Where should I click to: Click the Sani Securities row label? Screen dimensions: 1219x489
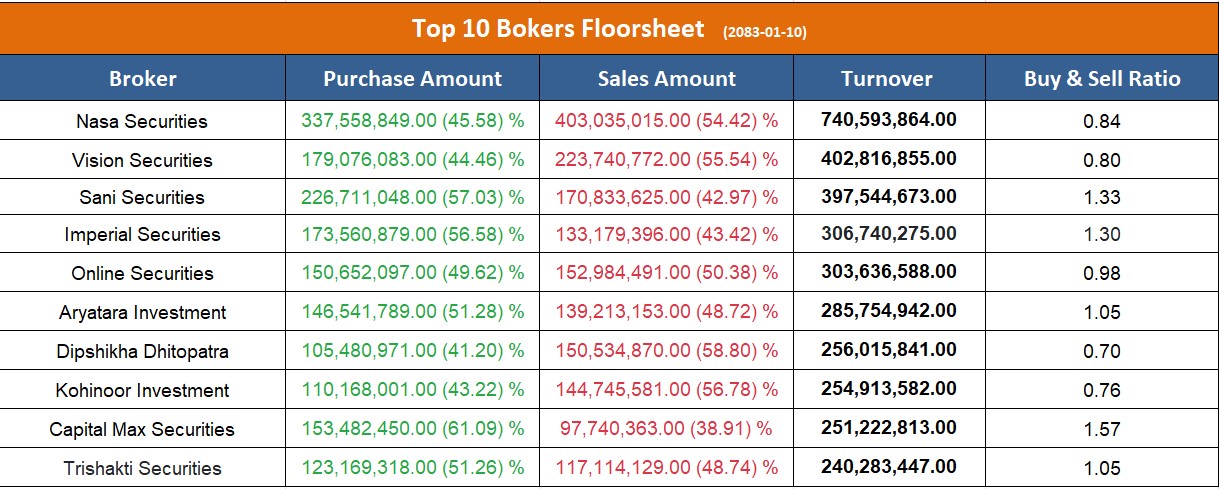142,198
